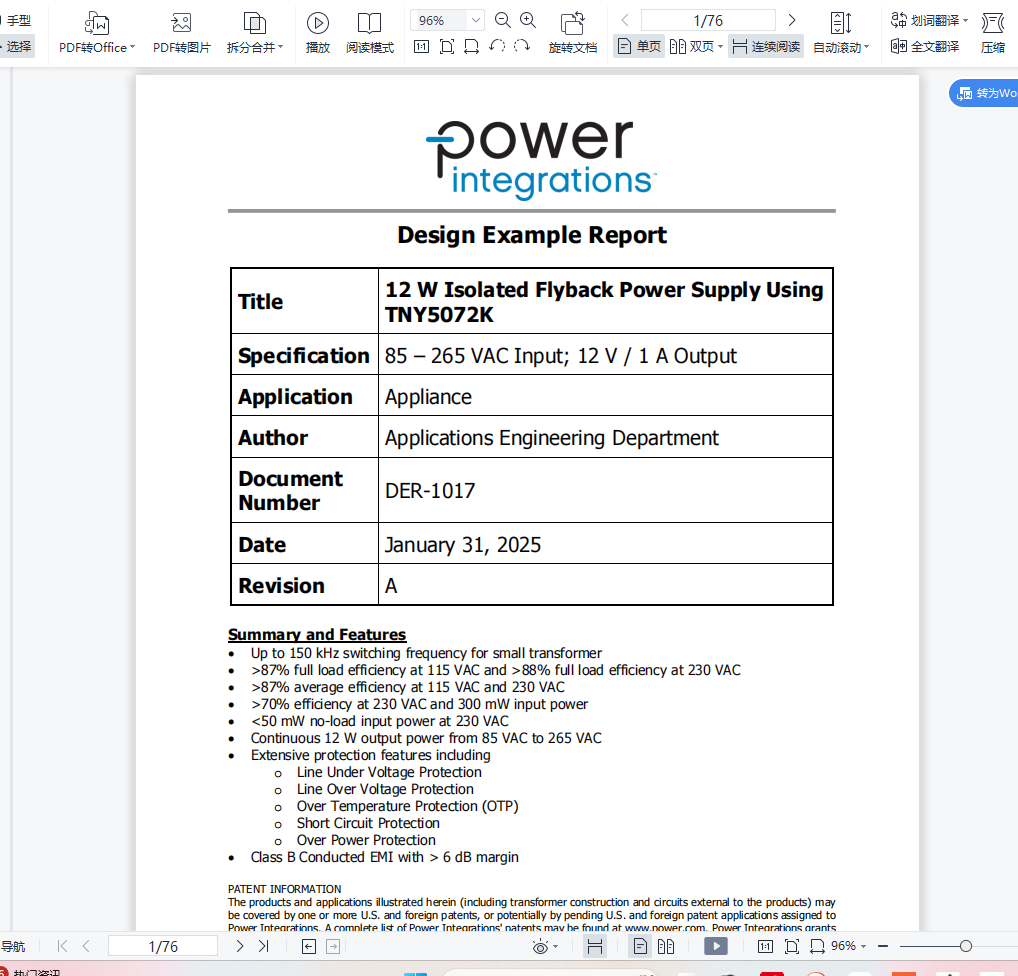Expand 拆分合并 dropdown arrow

coord(280,47)
